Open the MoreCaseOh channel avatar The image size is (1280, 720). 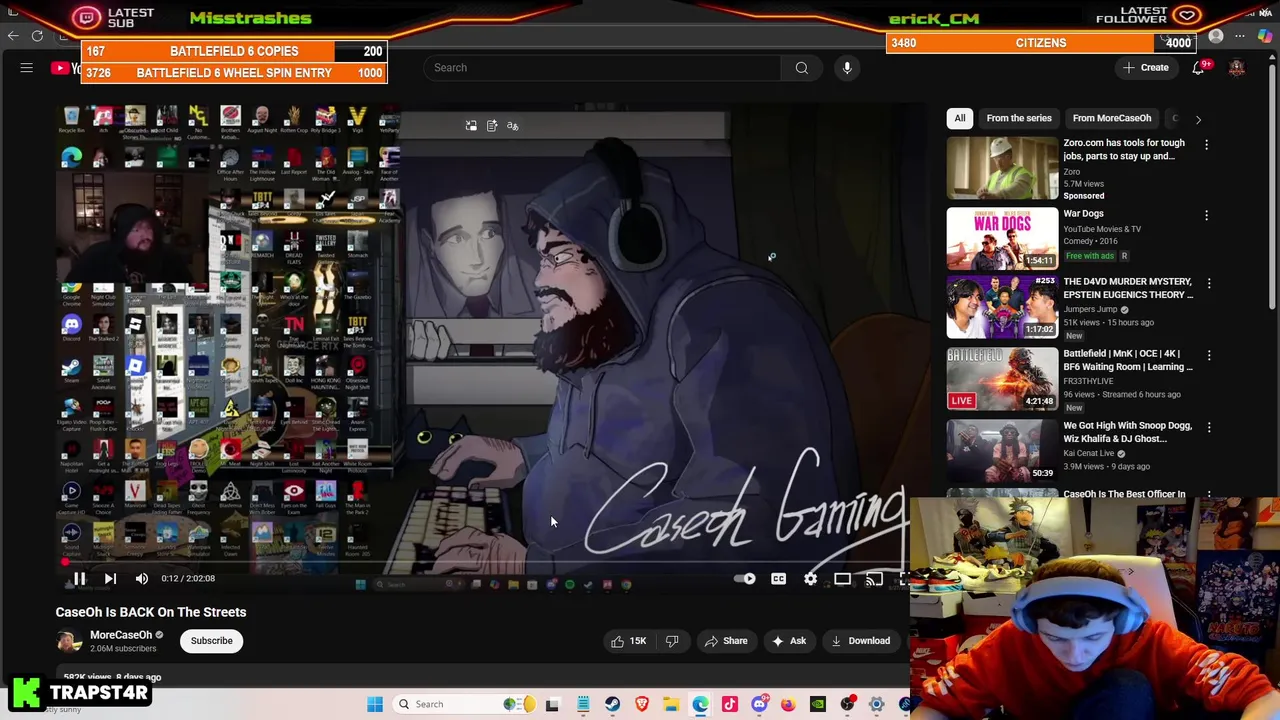click(x=69, y=641)
